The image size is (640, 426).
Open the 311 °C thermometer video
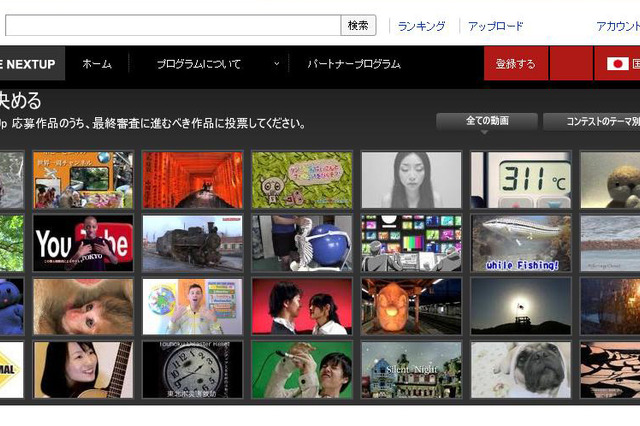click(521, 180)
